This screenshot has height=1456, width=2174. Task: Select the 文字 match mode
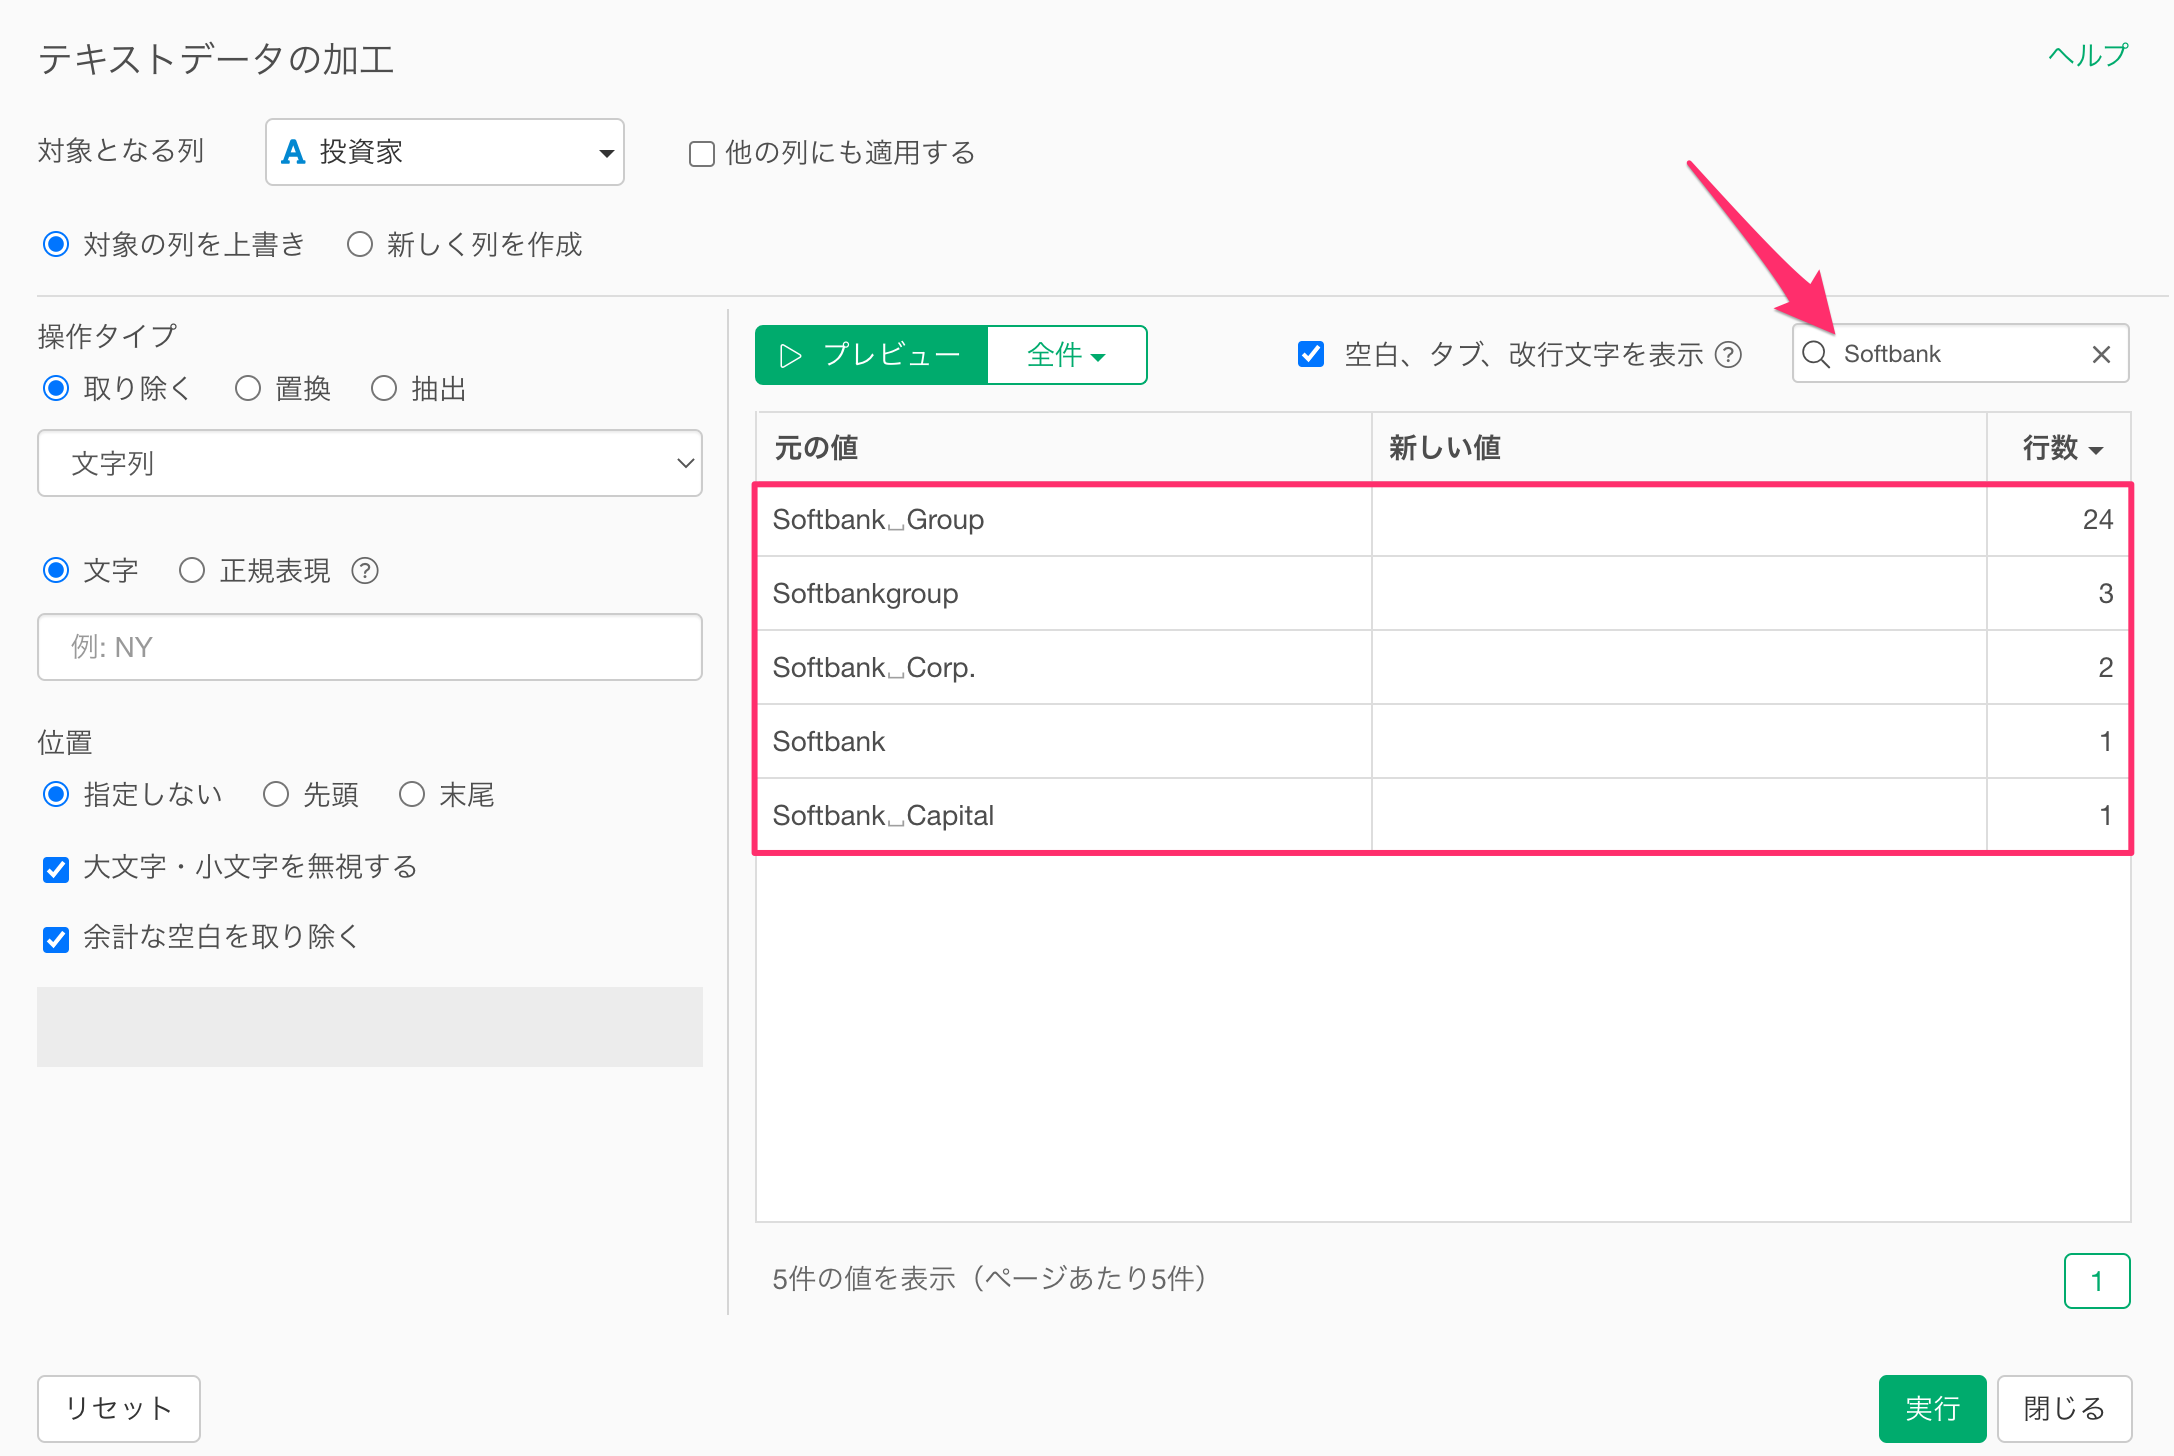56,570
